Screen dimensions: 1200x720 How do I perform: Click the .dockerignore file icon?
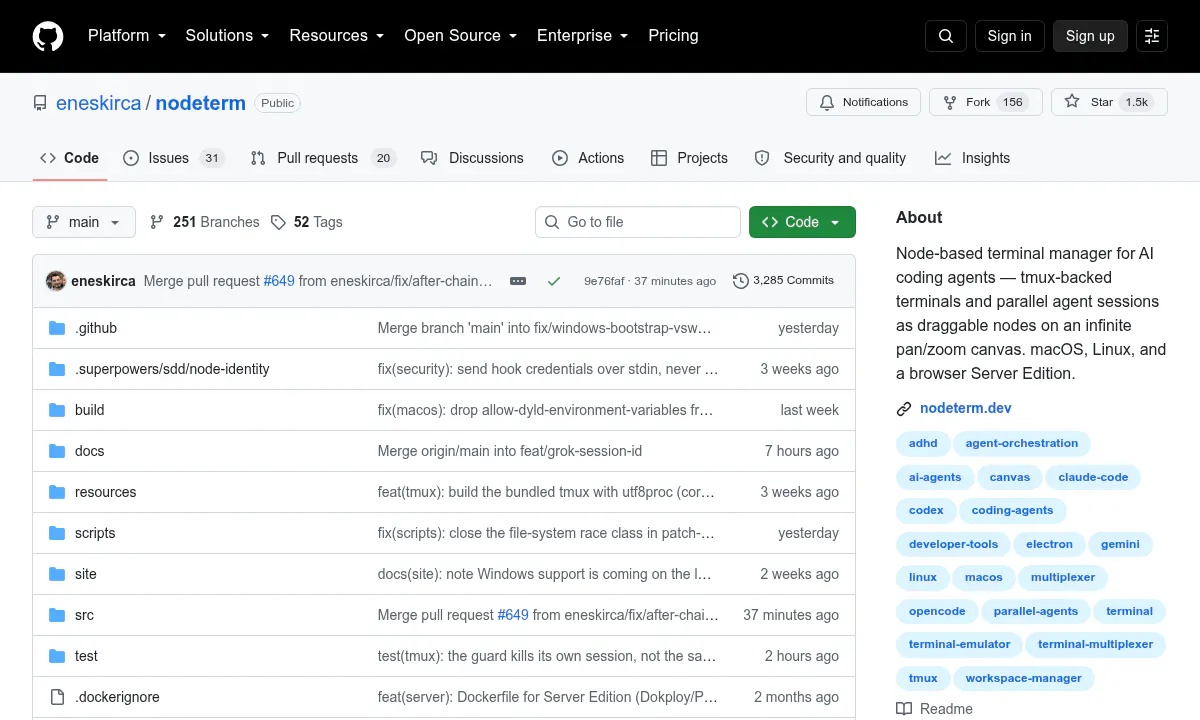57,697
